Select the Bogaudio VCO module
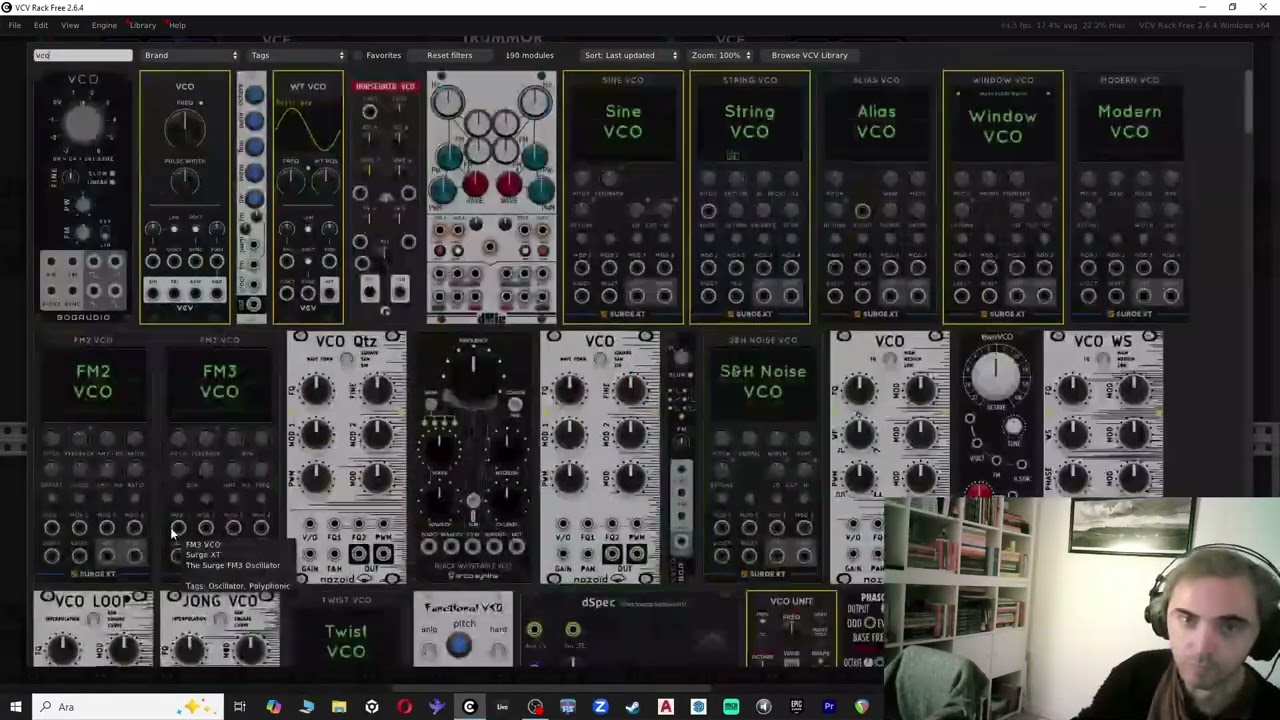The height and width of the screenshot is (720, 1280). (x=84, y=197)
